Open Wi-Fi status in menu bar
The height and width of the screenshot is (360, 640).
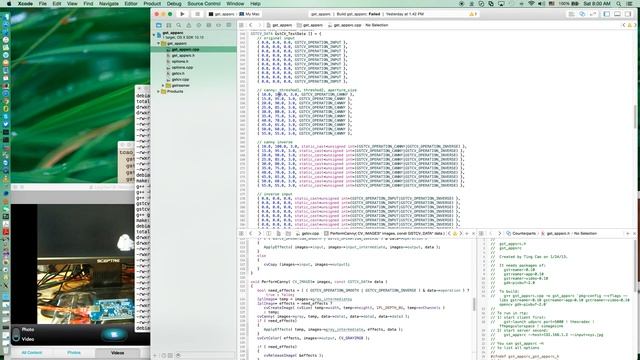531,3
